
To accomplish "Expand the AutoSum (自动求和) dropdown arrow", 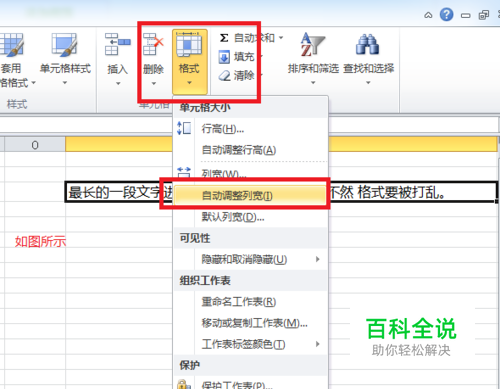I will coord(281,38).
